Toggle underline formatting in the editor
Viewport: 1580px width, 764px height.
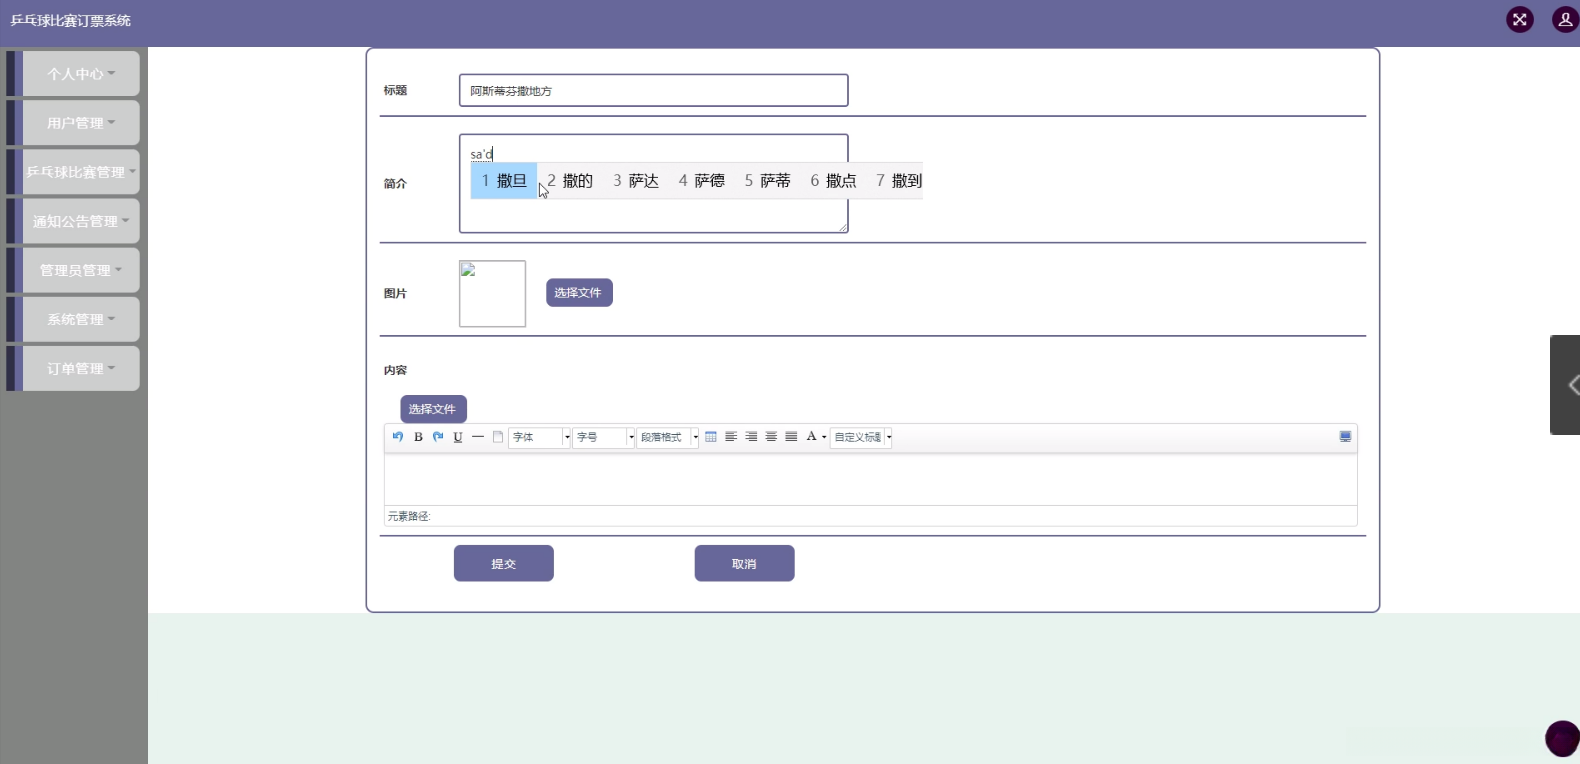[458, 437]
